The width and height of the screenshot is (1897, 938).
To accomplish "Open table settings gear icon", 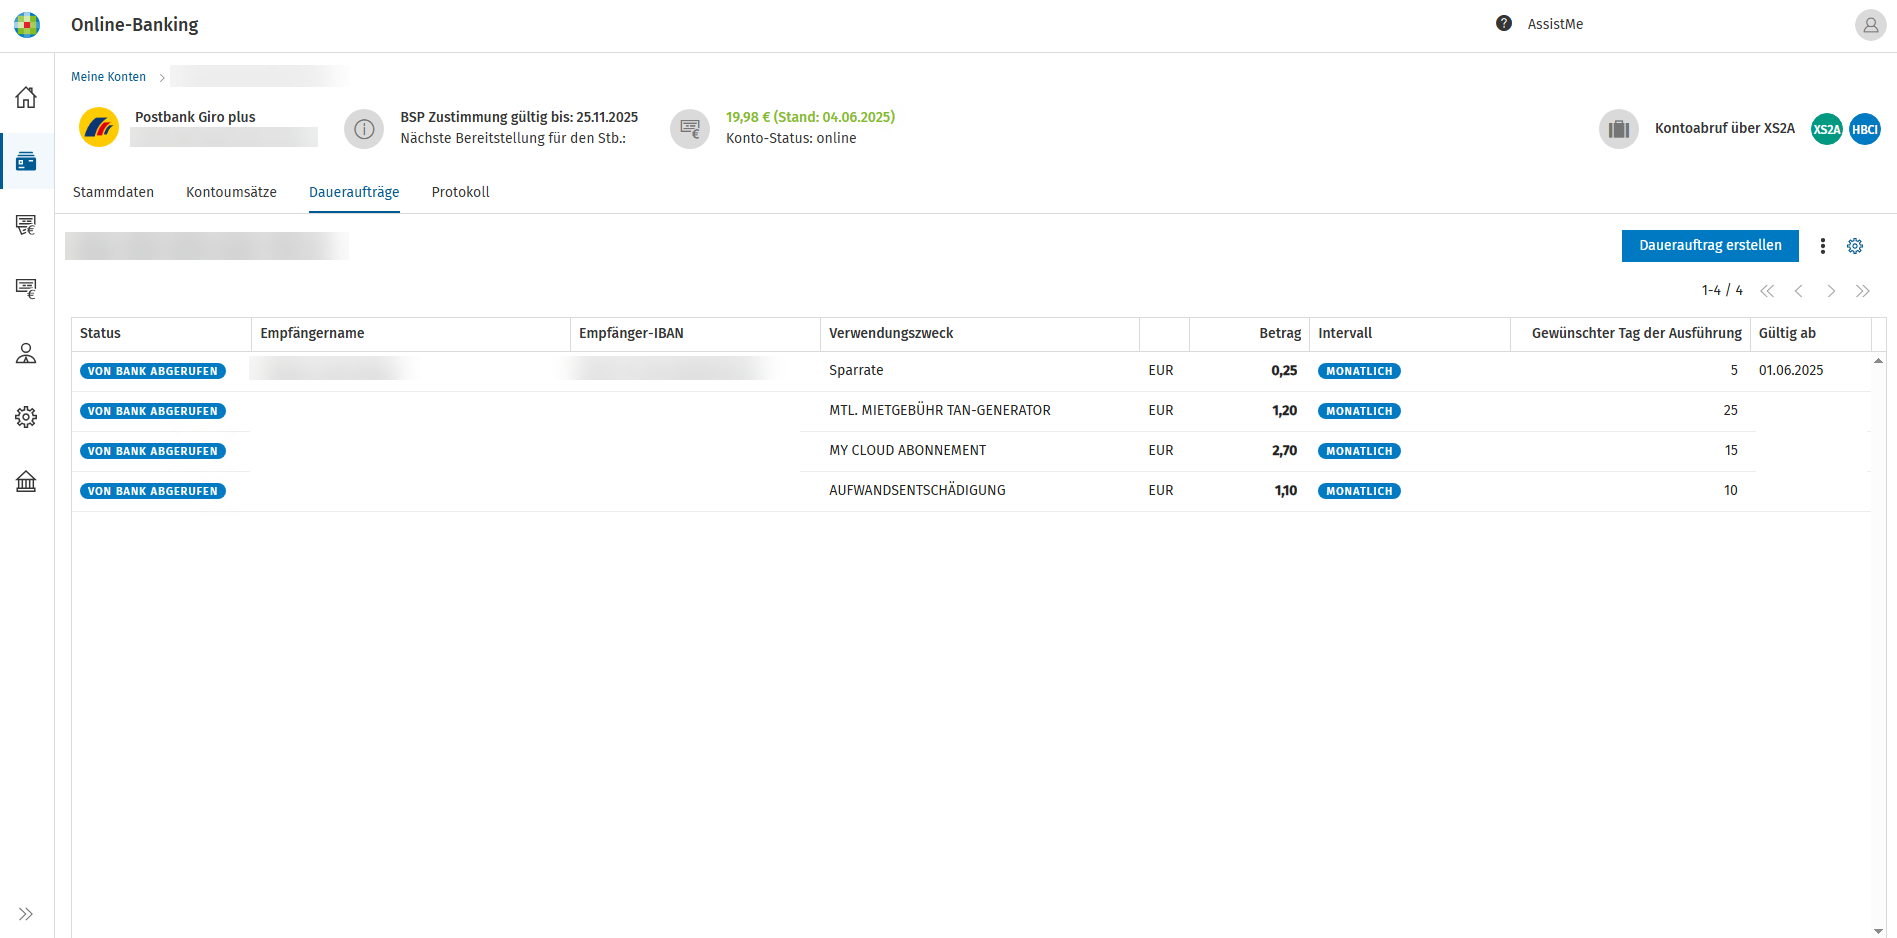I will [1855, 246].
